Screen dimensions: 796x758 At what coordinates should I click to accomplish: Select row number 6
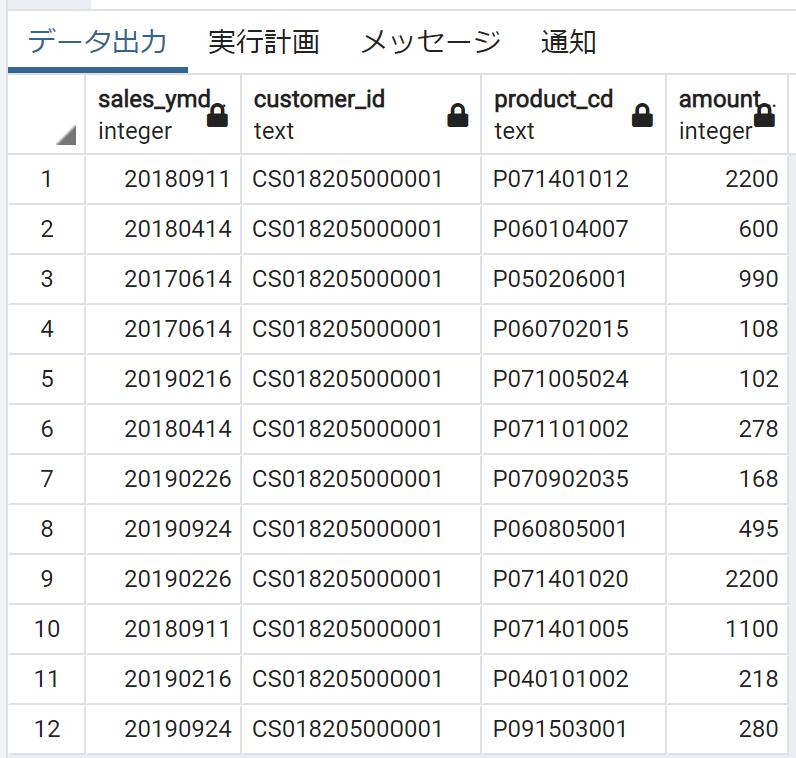coord(46,429)
